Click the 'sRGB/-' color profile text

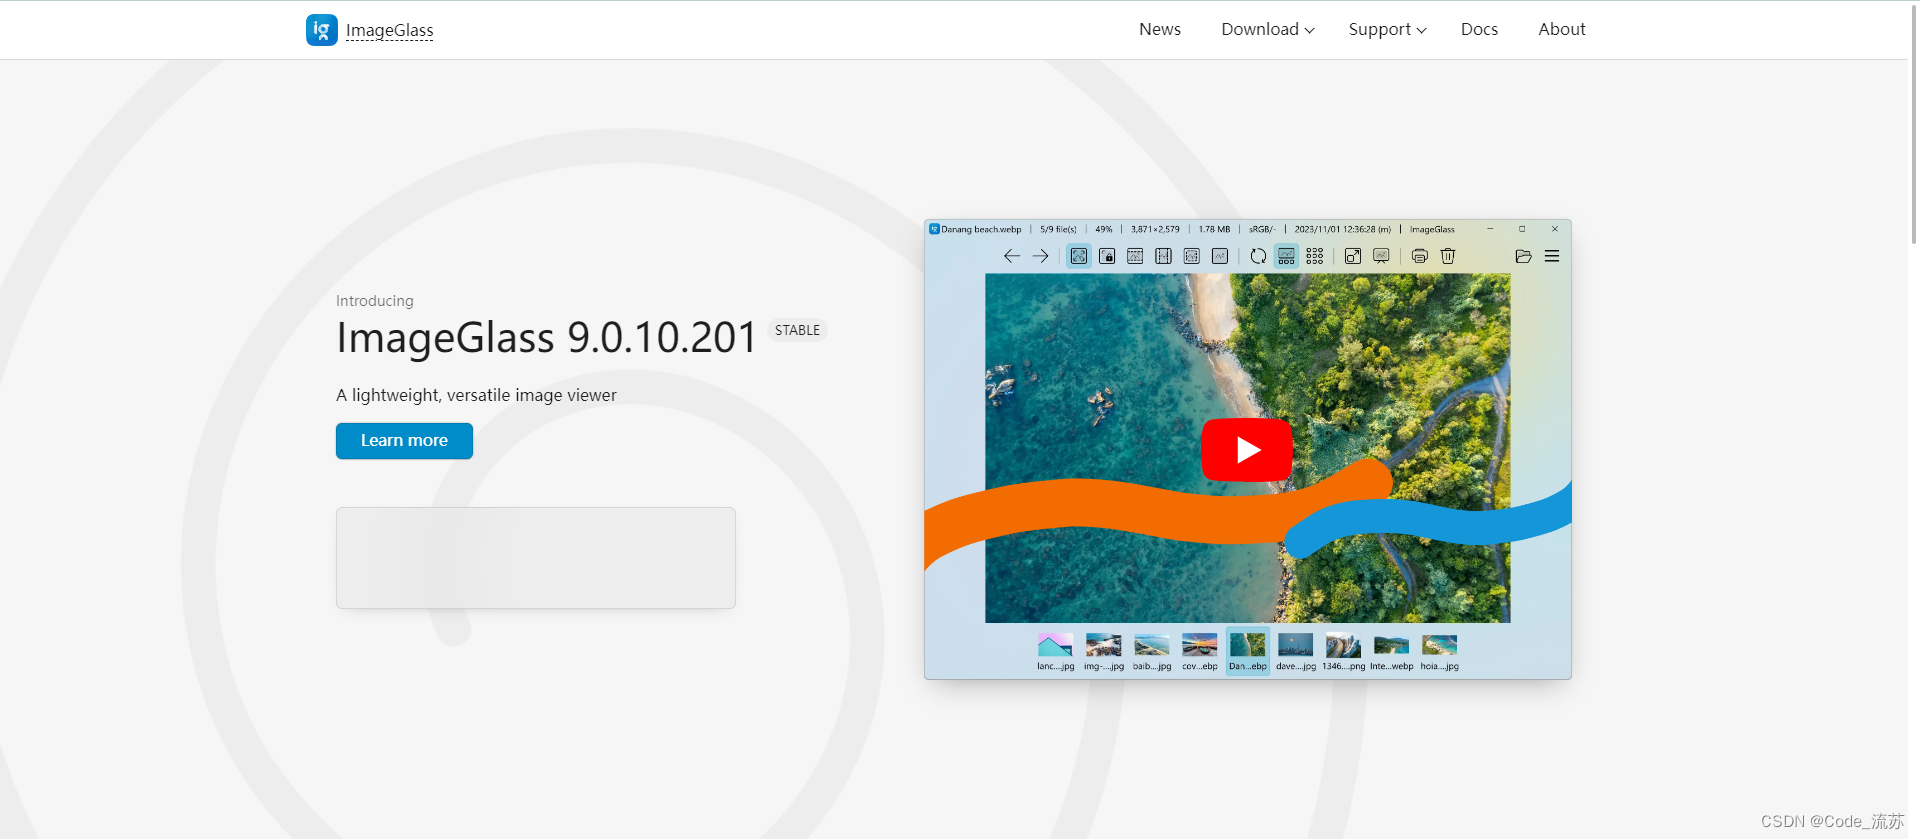point(1262,229)
